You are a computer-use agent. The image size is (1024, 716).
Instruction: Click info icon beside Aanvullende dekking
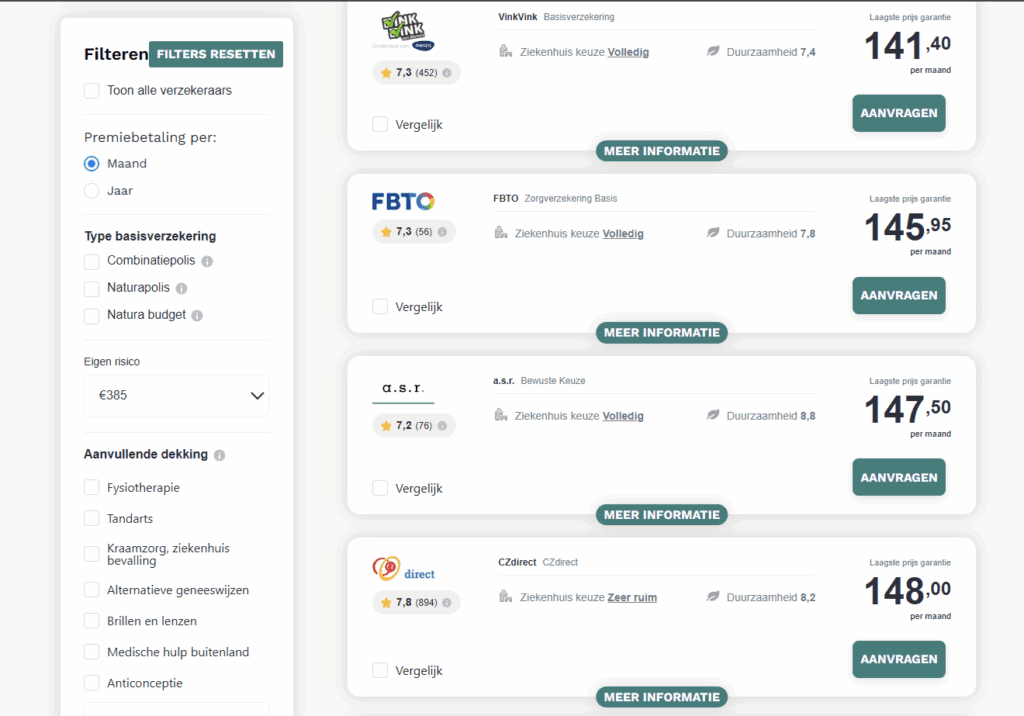tap(219, 455)
